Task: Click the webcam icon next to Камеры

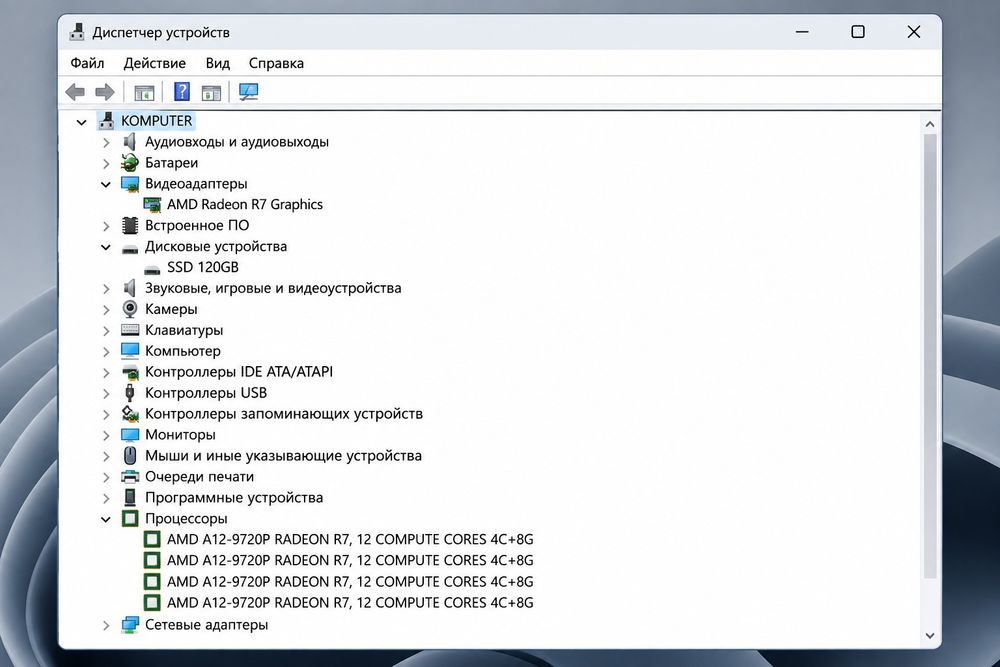Action: click(130, 309)
